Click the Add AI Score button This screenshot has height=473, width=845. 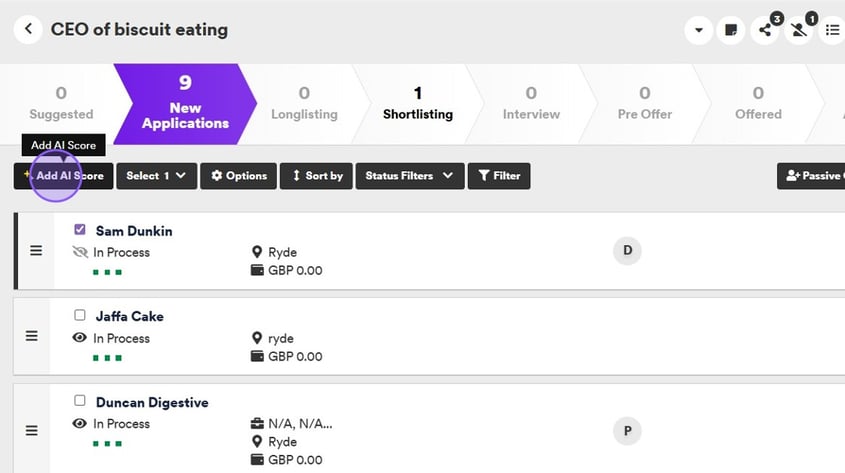tap(64, 176)
